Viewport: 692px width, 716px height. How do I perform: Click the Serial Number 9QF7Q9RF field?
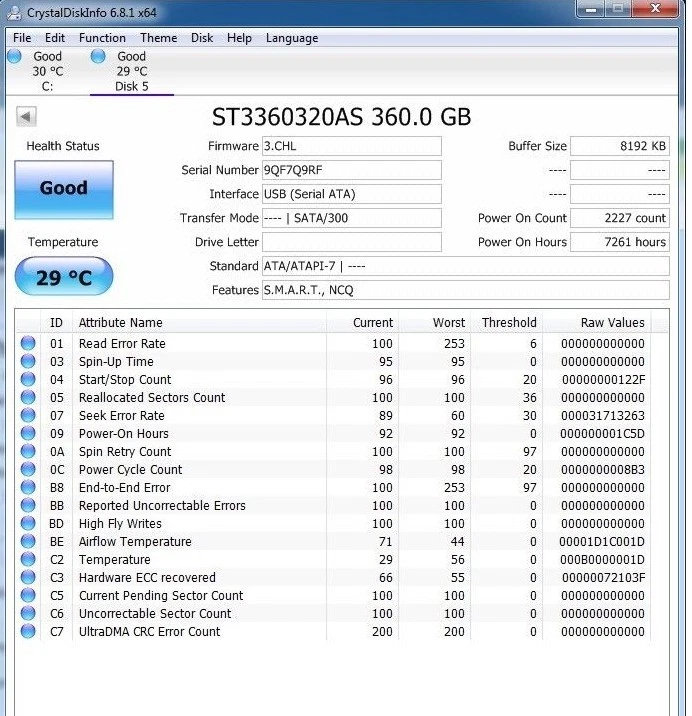[352, 170]
